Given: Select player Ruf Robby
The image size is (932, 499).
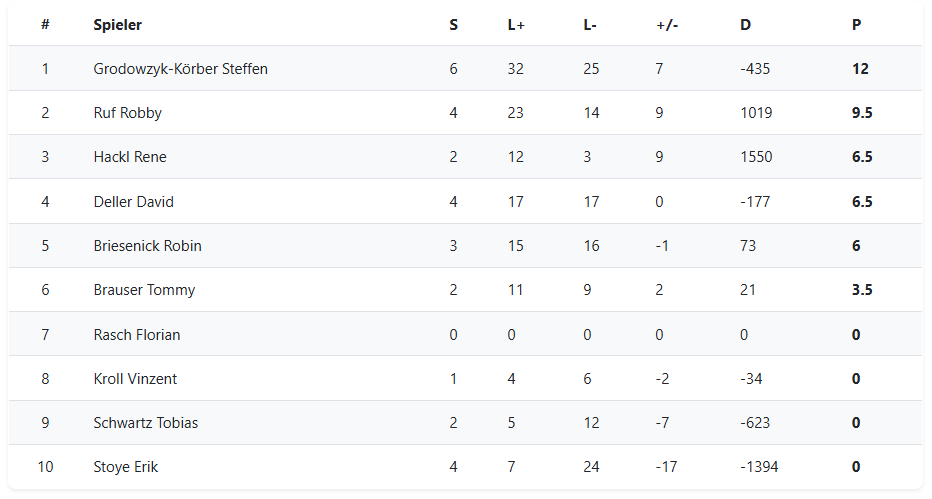Looking at the screenshot, I should (x=127, y=113).
